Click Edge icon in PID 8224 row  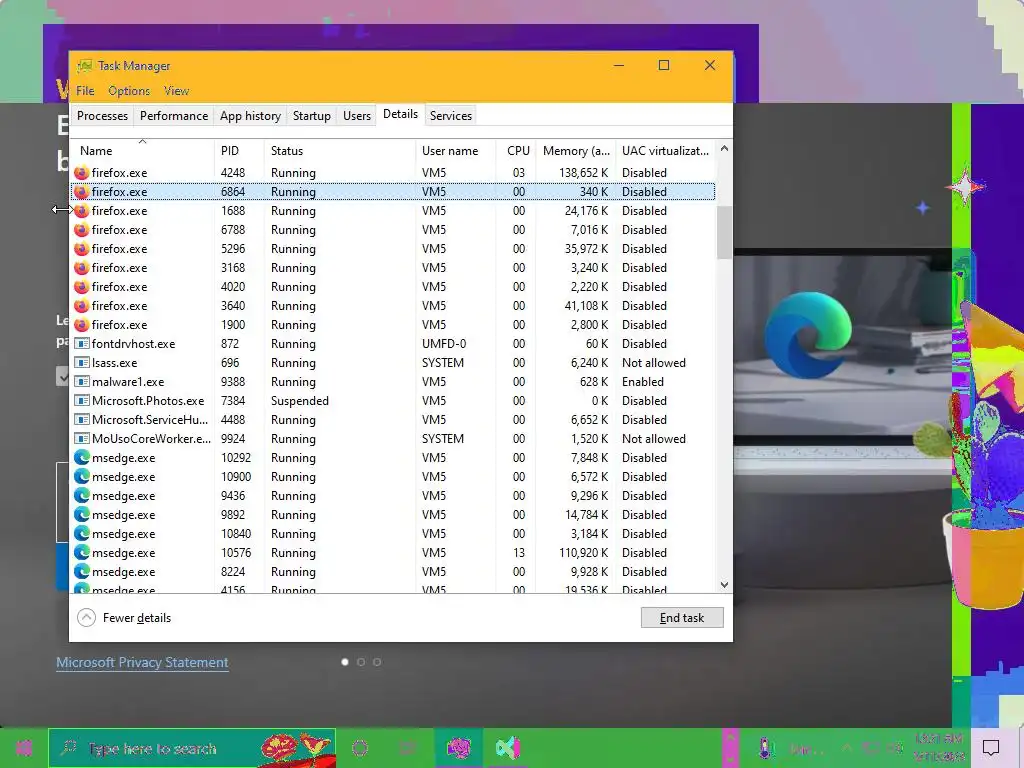click(x=82, y=571)
